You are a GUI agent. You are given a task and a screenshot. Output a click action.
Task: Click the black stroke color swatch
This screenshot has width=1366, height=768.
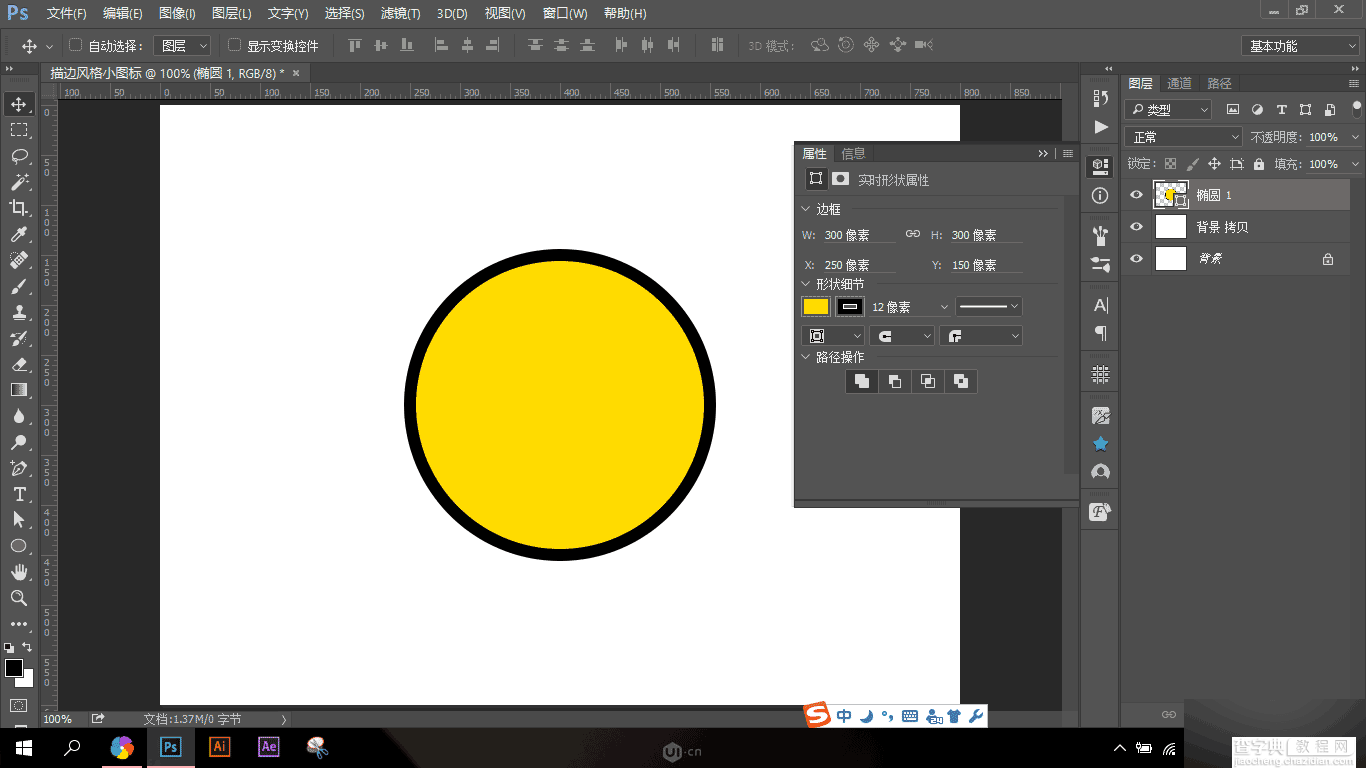coord(850,307)
